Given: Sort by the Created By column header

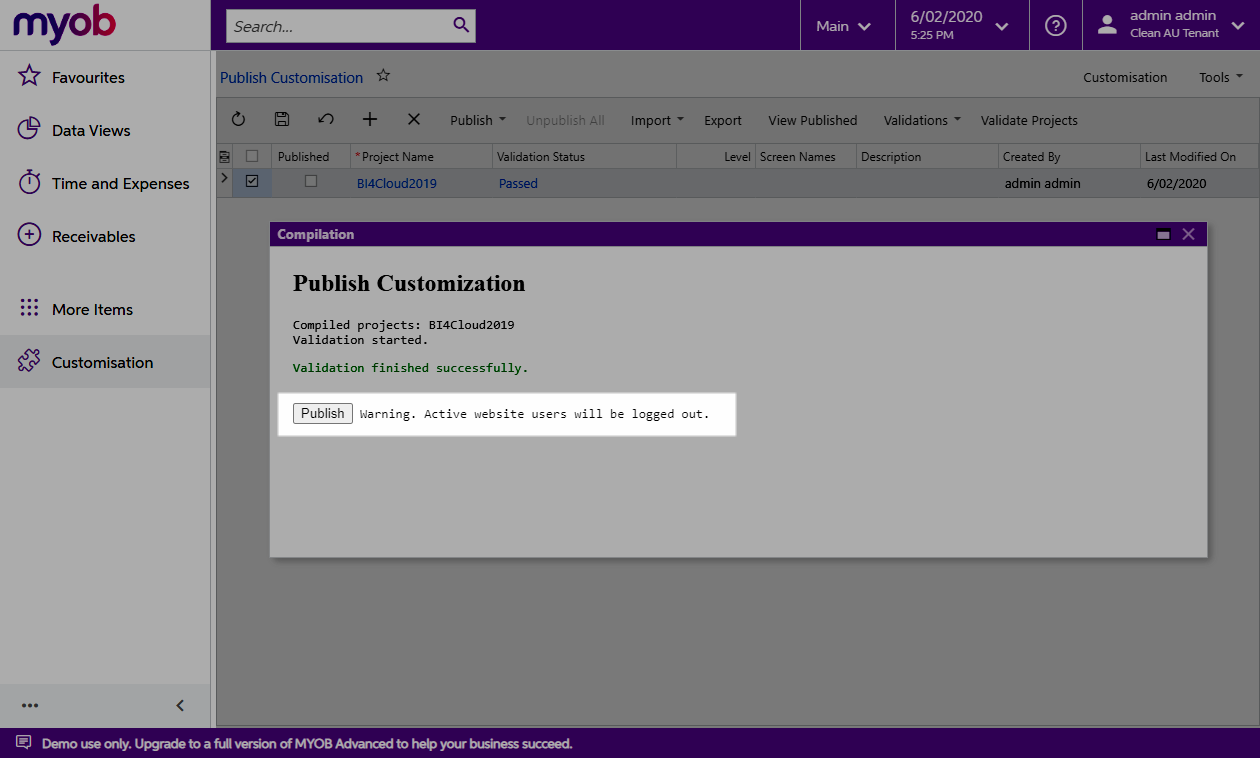Looking at the screenshot, I should point(1070,156).
